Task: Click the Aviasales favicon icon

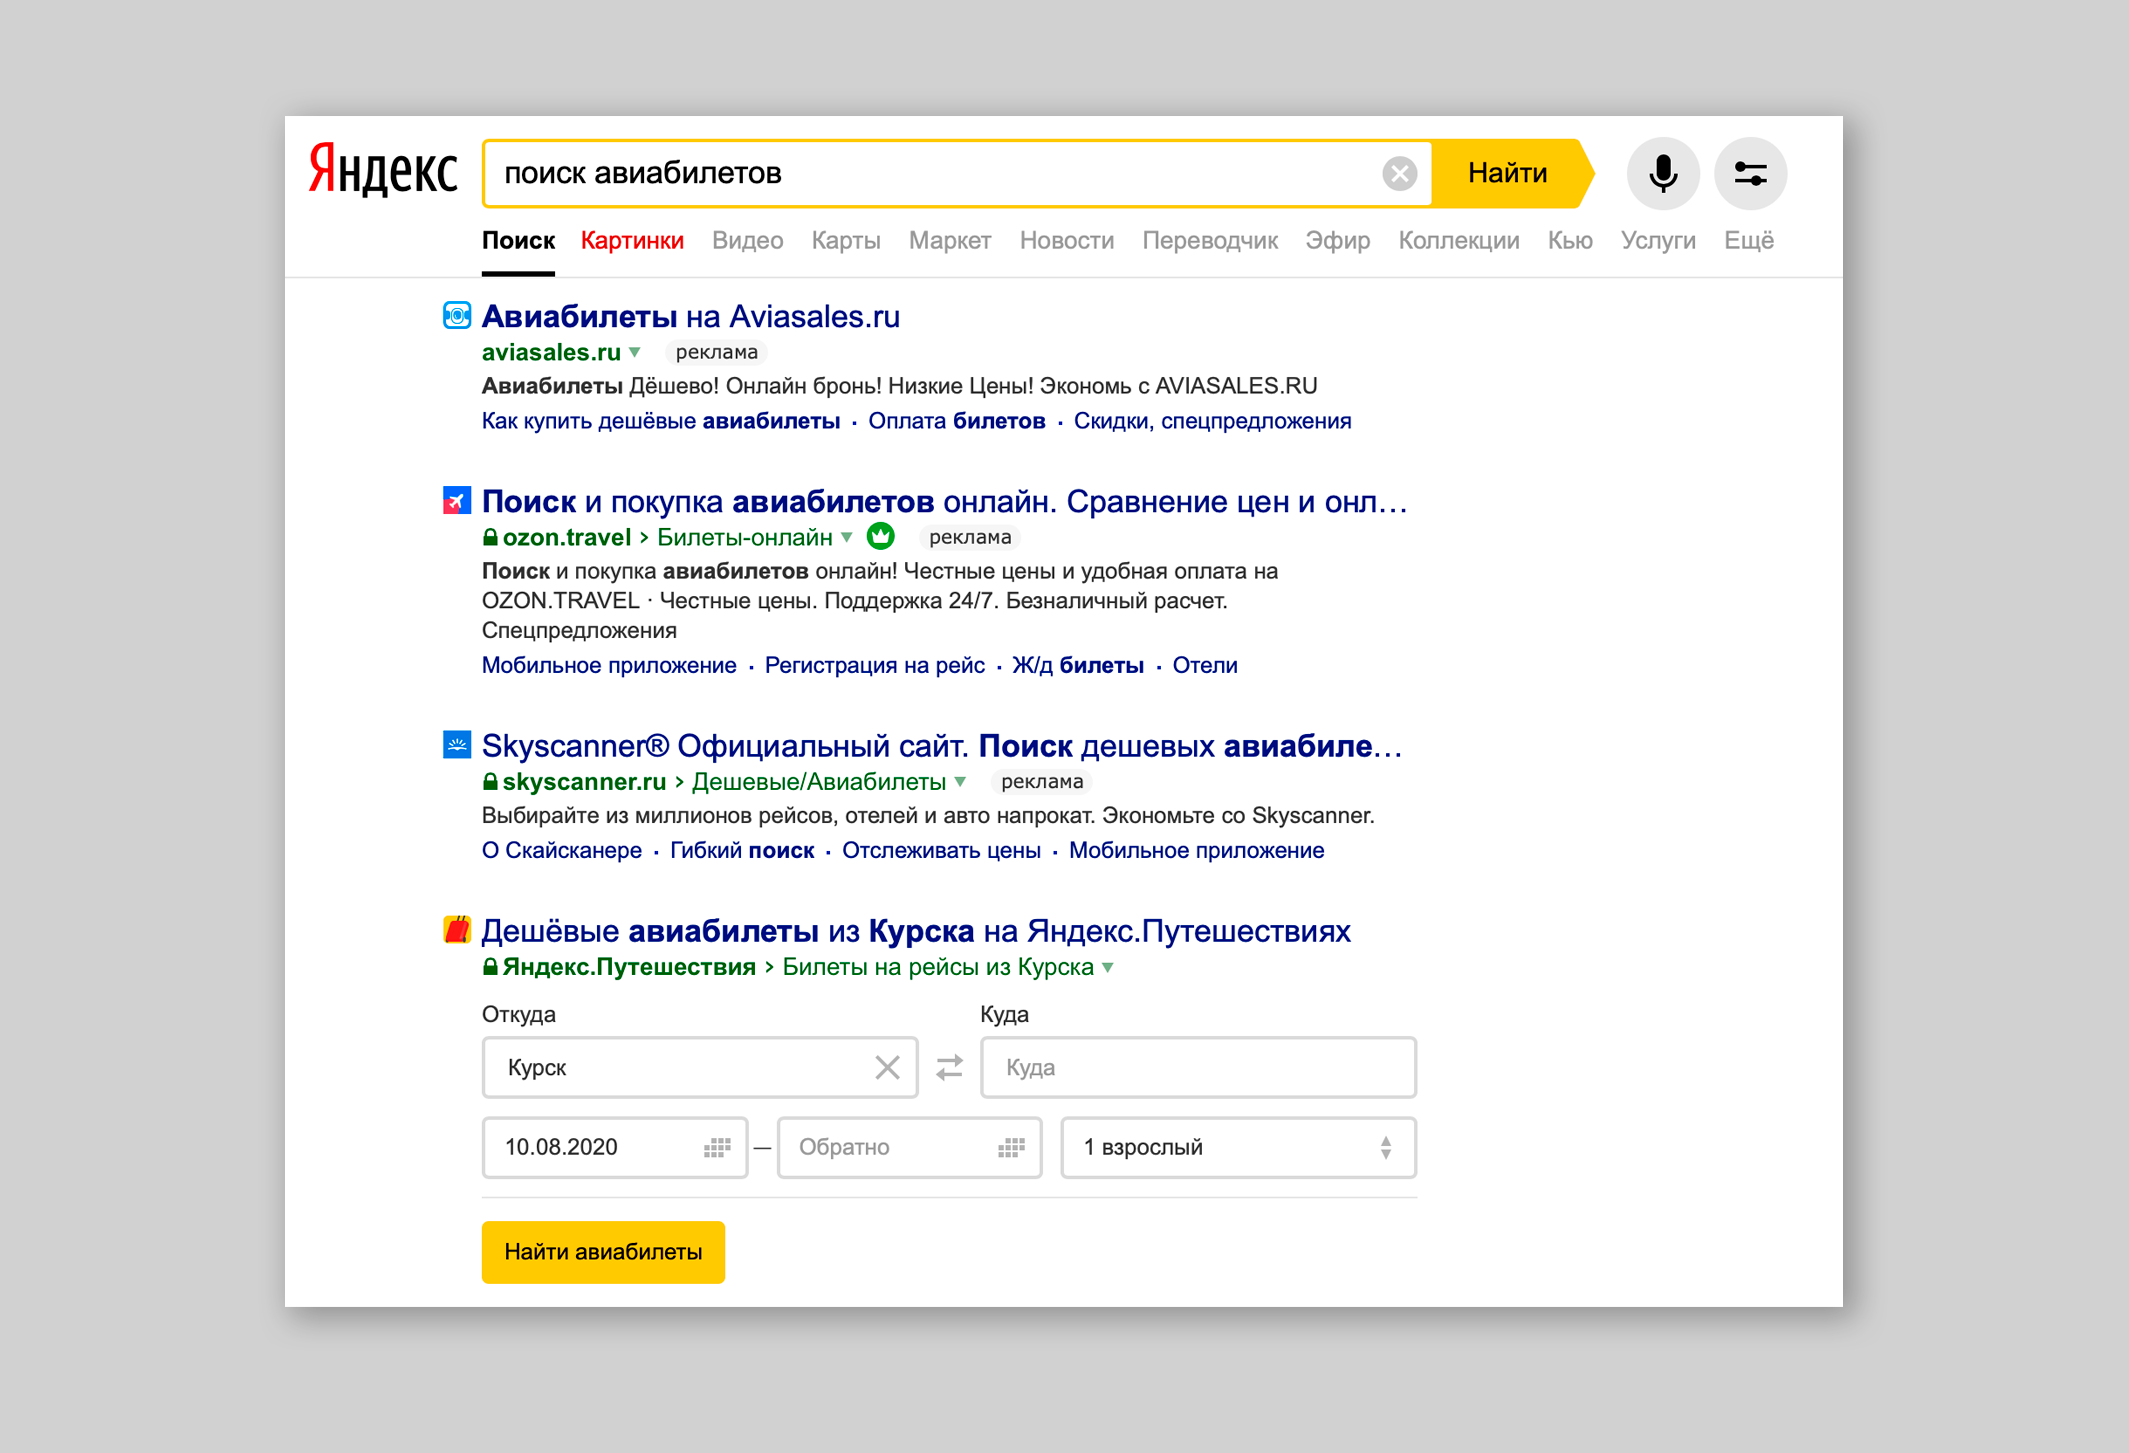Action: click(457, 316)
